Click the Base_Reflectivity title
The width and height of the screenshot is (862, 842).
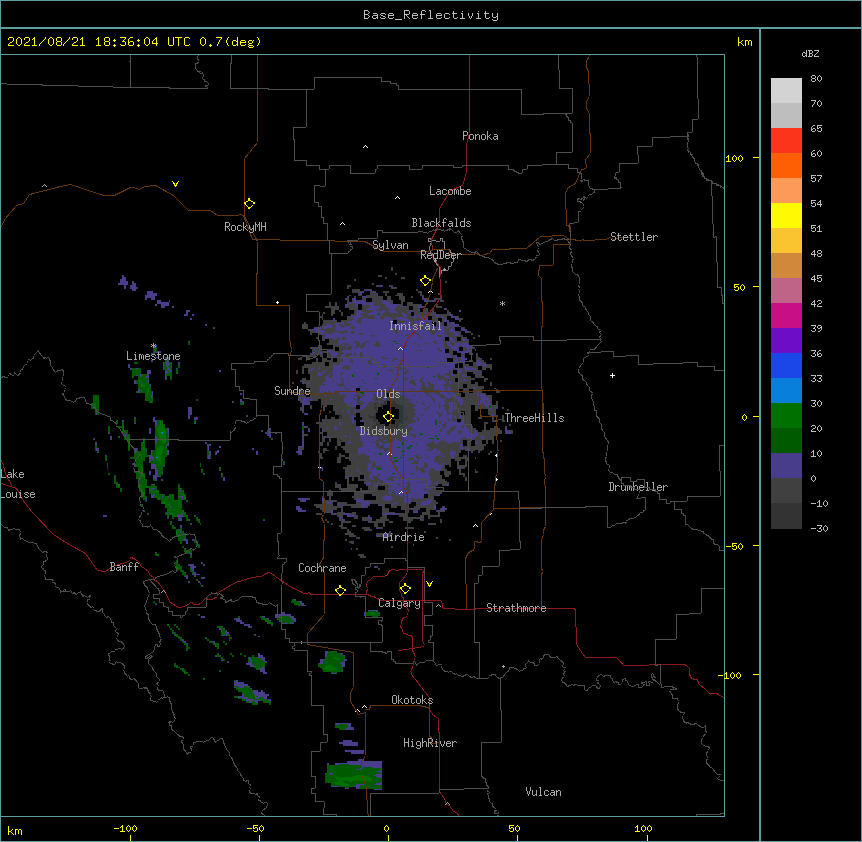(x=431, y=15)
